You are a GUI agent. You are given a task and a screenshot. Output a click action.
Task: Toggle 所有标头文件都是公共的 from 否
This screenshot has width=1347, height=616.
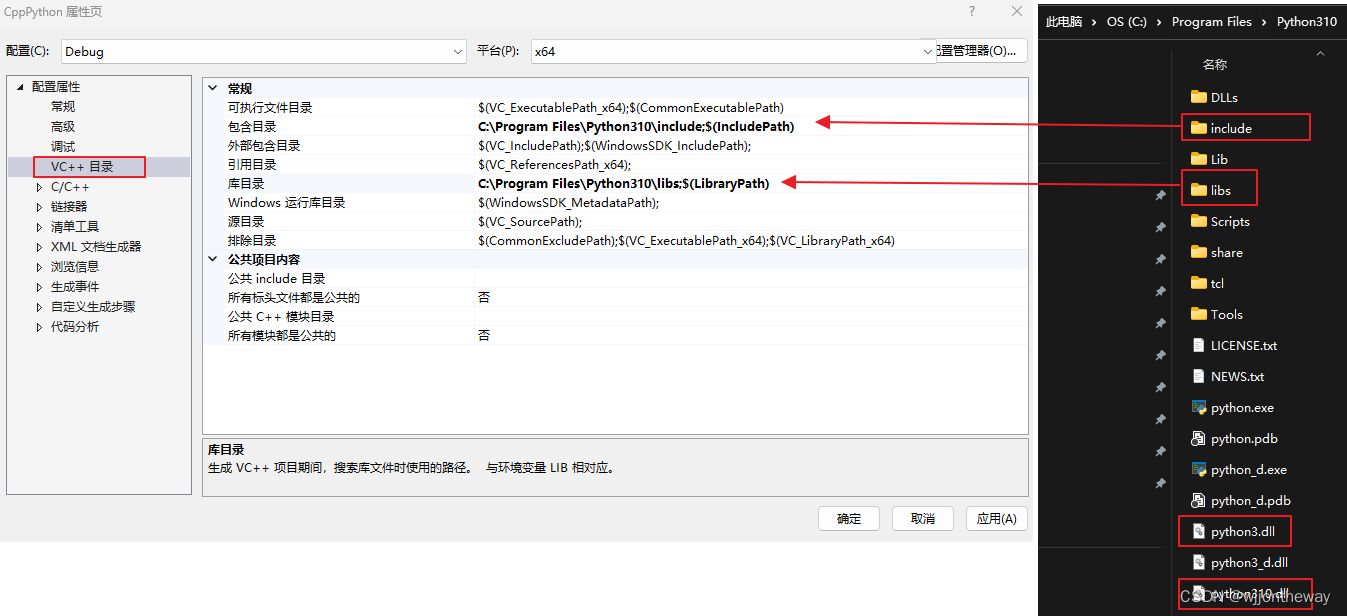[484, 297]
